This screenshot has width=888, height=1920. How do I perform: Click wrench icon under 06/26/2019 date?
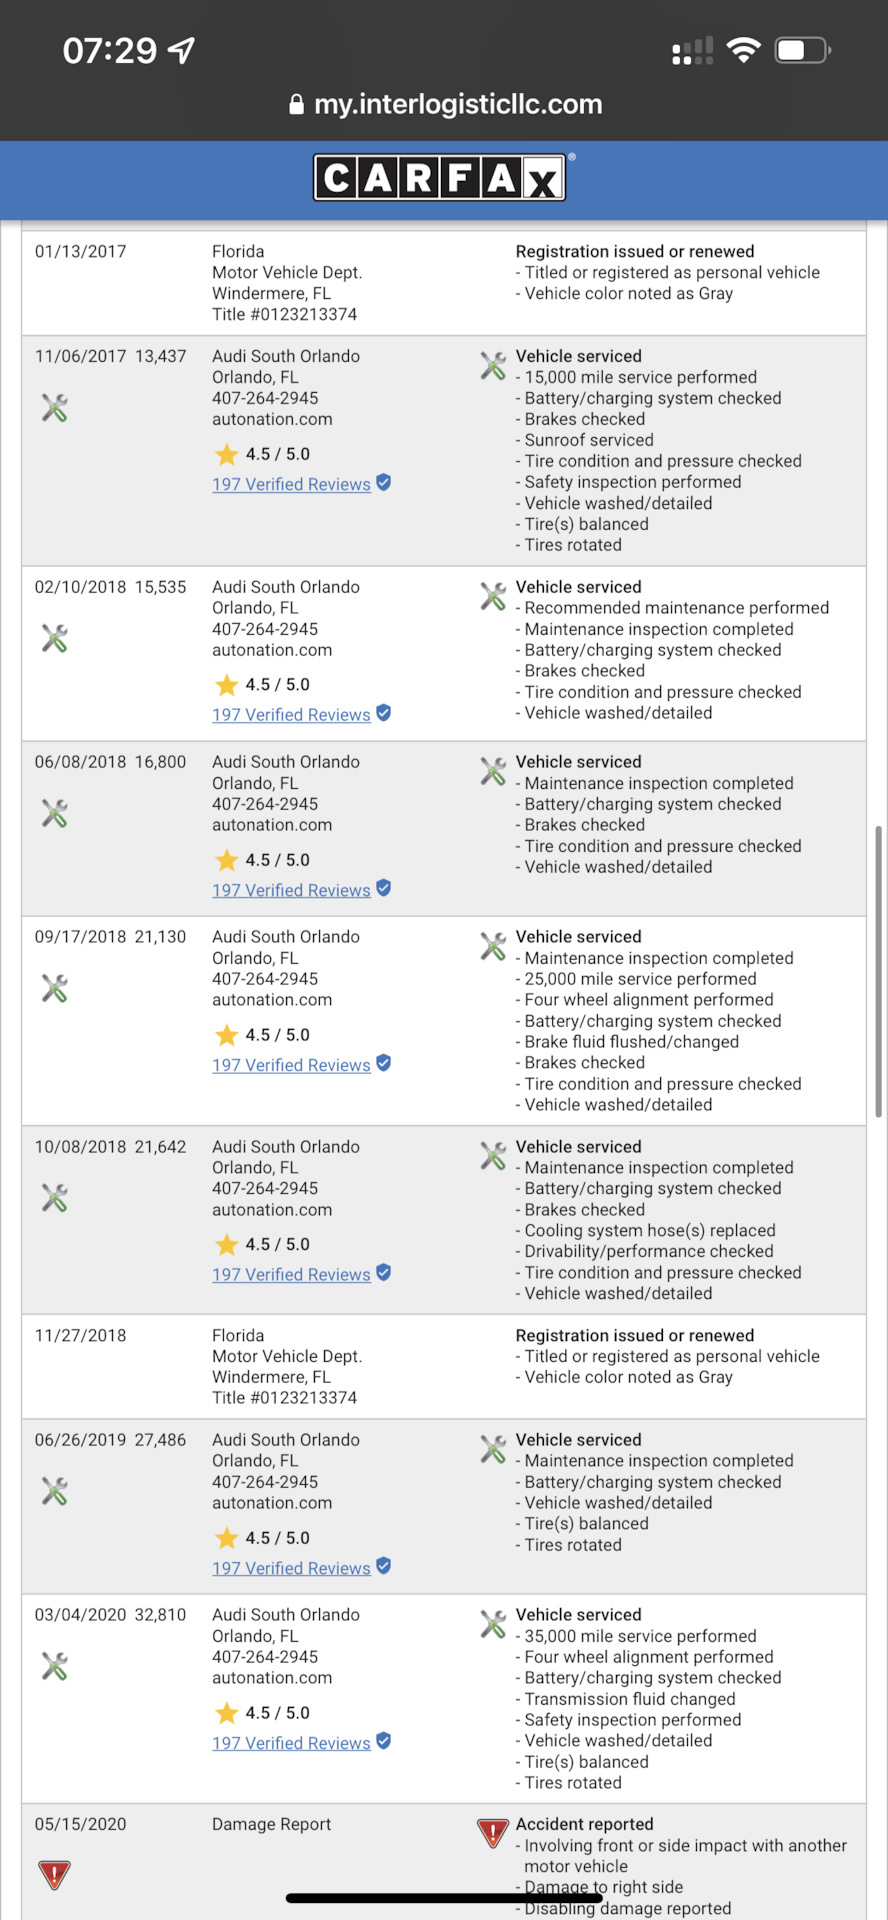[x=55, y=1491]
